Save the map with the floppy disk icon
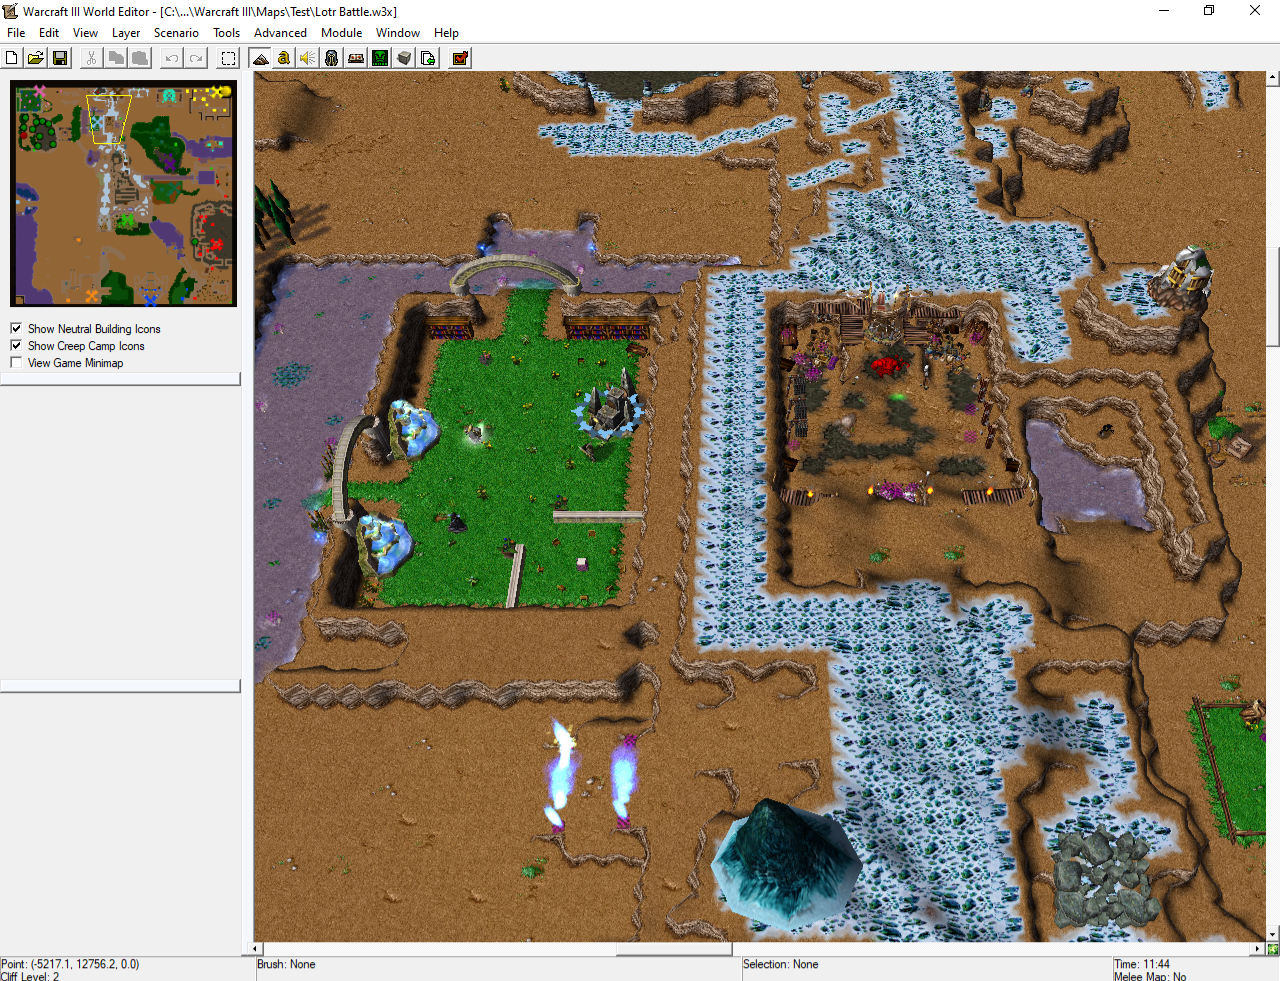 pos(60,58)
